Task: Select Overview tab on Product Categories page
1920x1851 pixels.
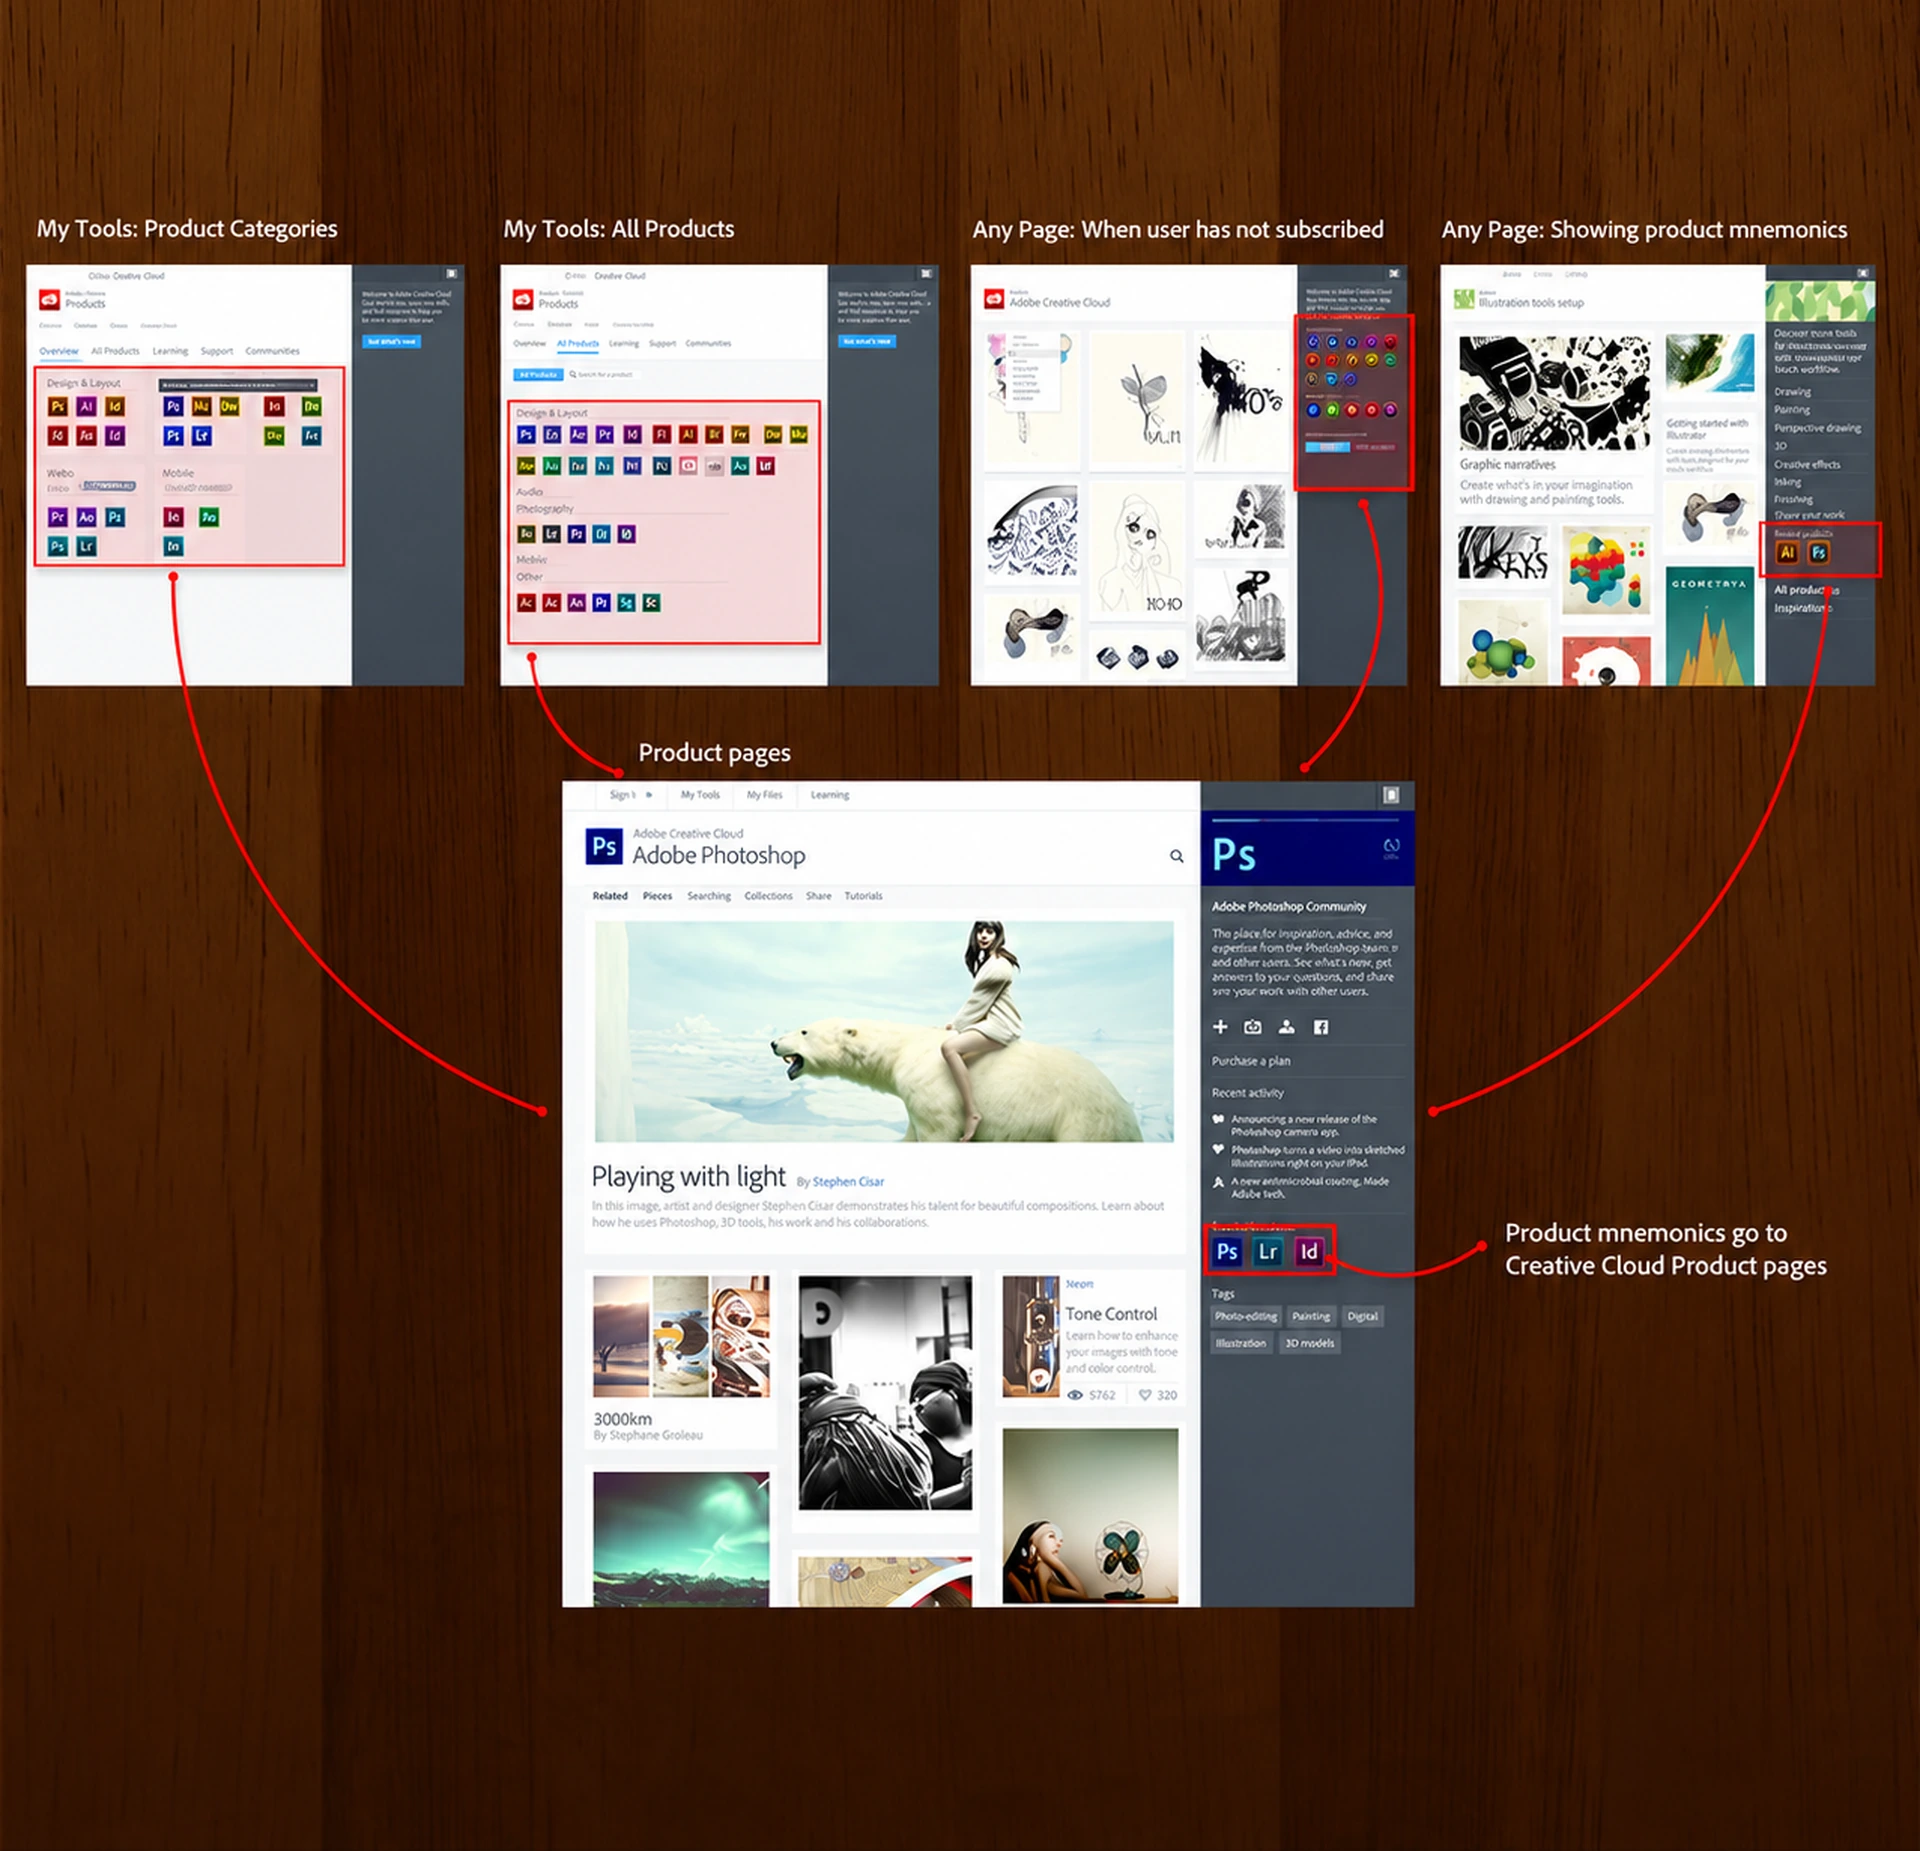Action: tap(59, 351)
